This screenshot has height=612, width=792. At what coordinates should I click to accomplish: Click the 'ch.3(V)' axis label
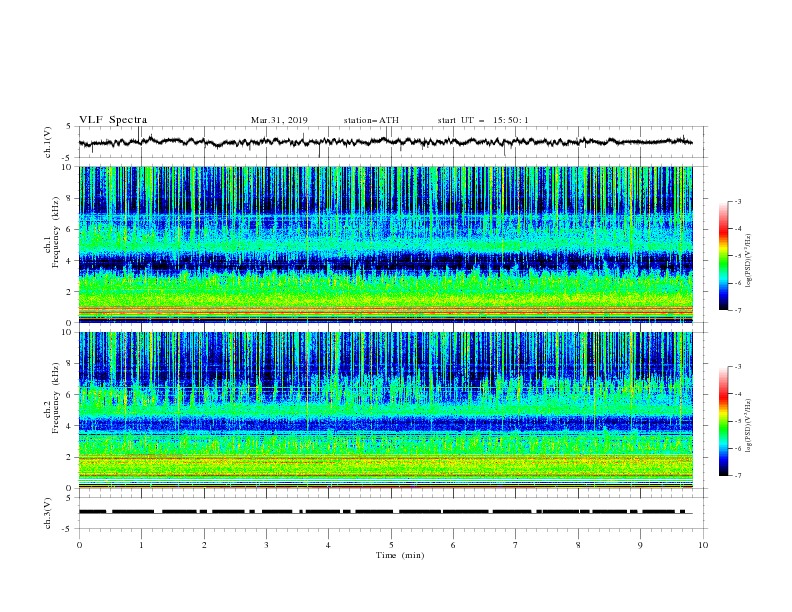click(x=48, y=513)
